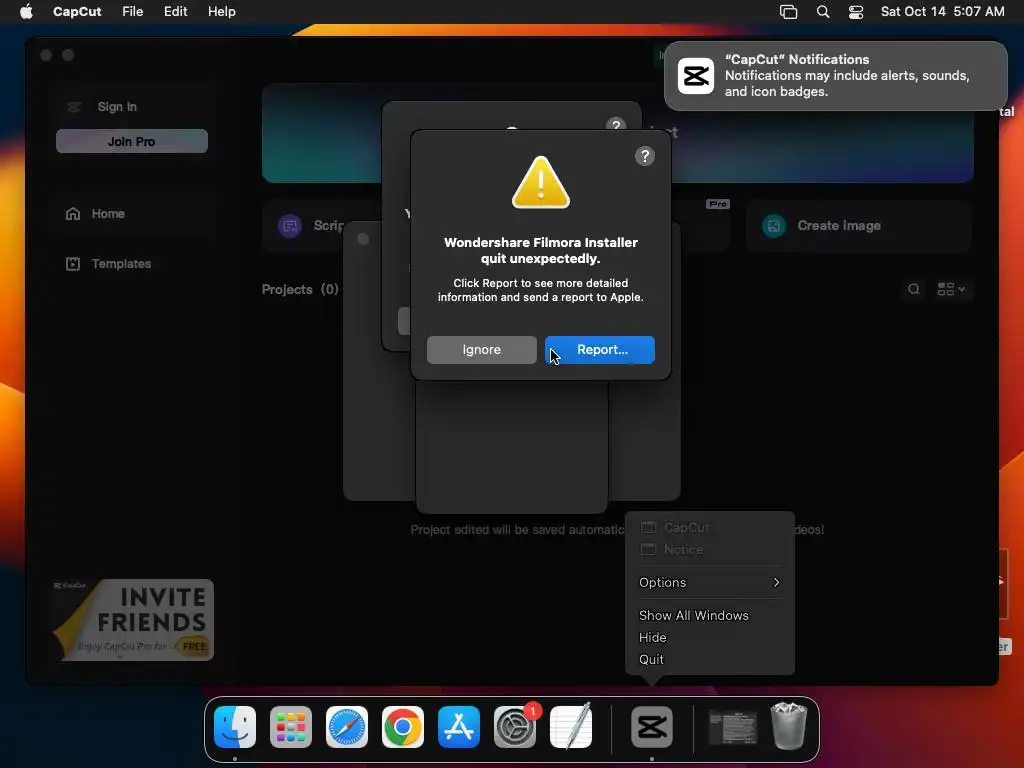Open Finder from the Dock
The width and height of the screenshot is (1024, 768).
point(235,727)
